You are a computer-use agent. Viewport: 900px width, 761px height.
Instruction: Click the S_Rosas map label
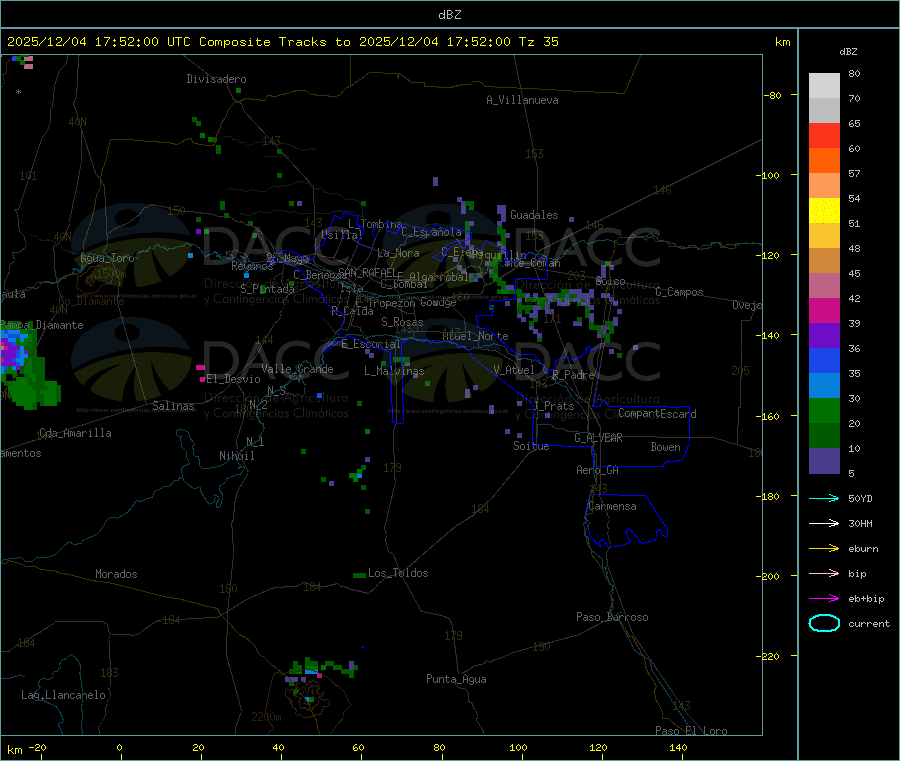[x=402, y=322]
